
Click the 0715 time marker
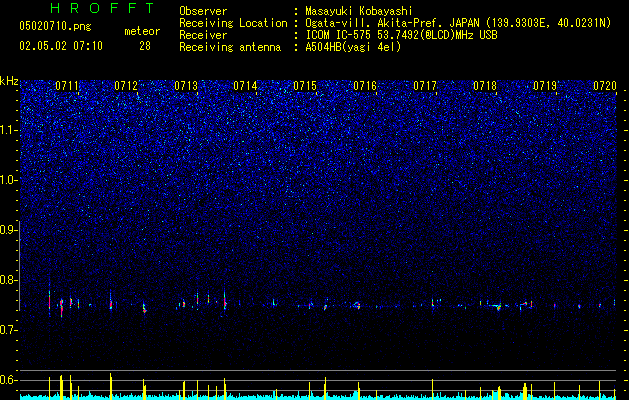tap(305, 86)
